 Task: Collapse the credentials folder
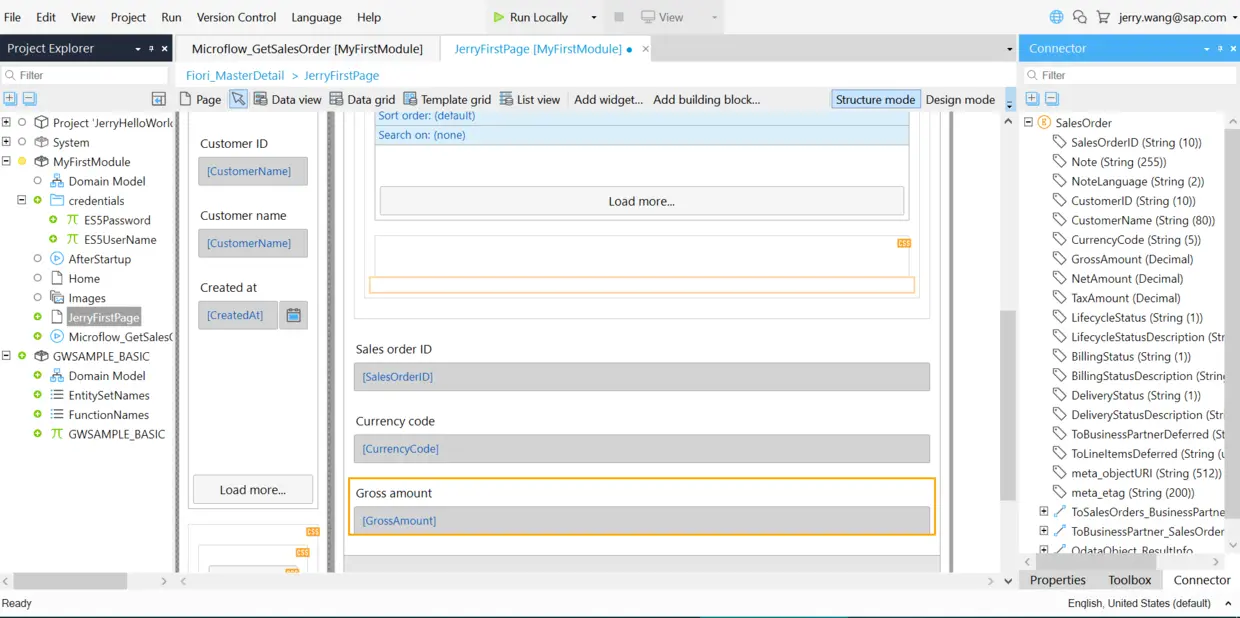pos(22,200)
